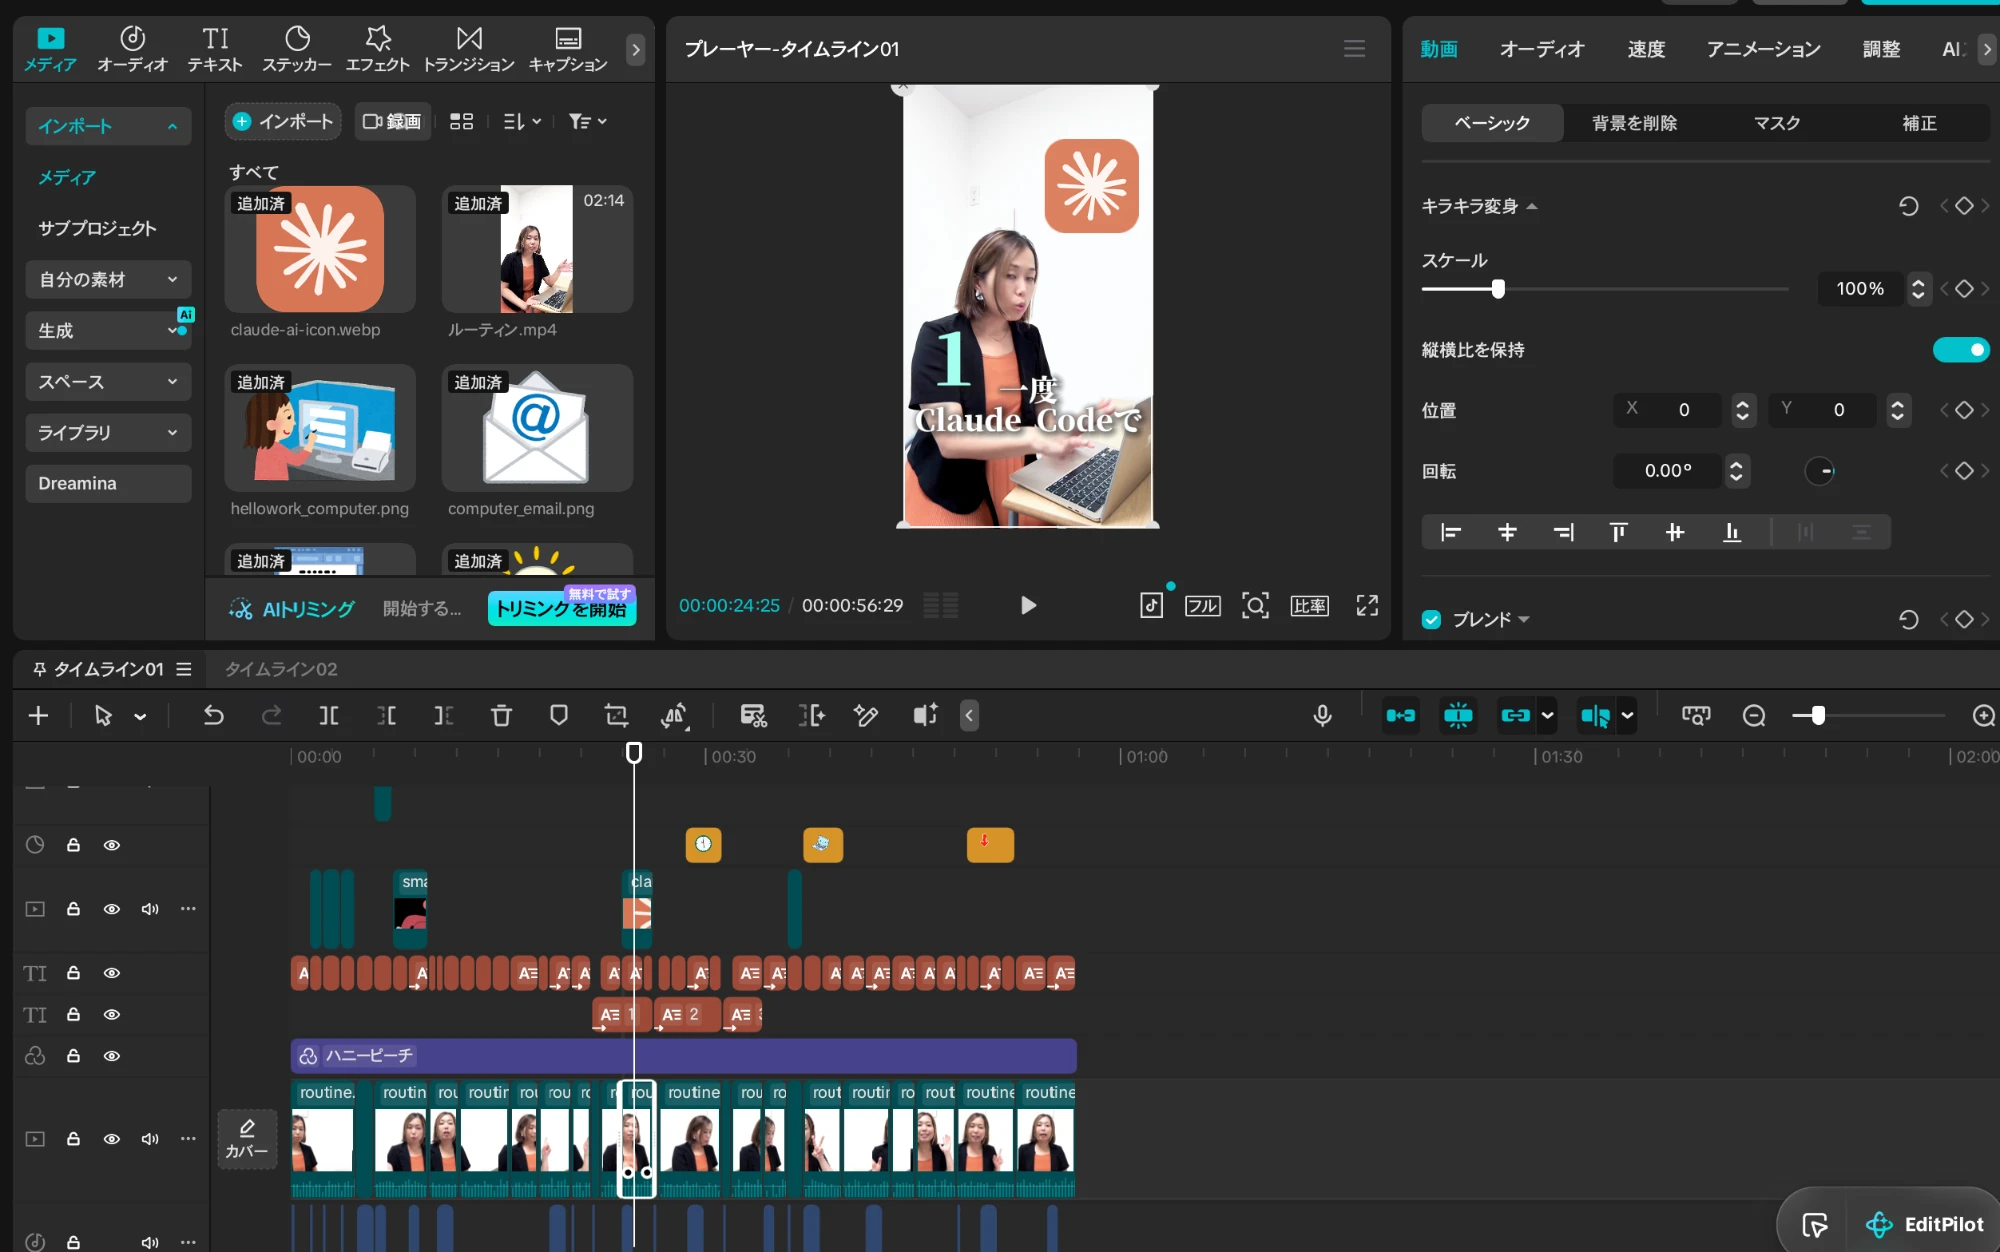Open the sort order dropdown in media panel

click(x=522, y=121)
